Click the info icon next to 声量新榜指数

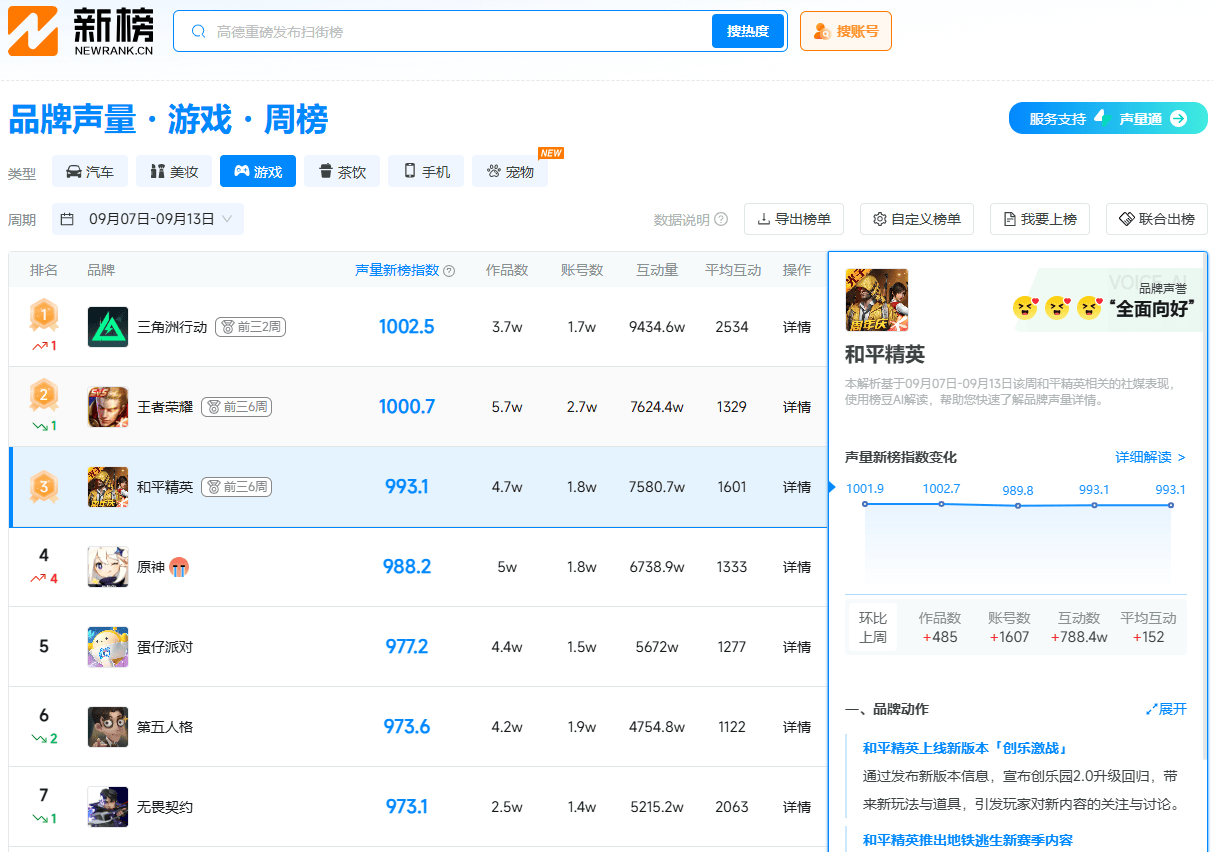tap(447, 270)
